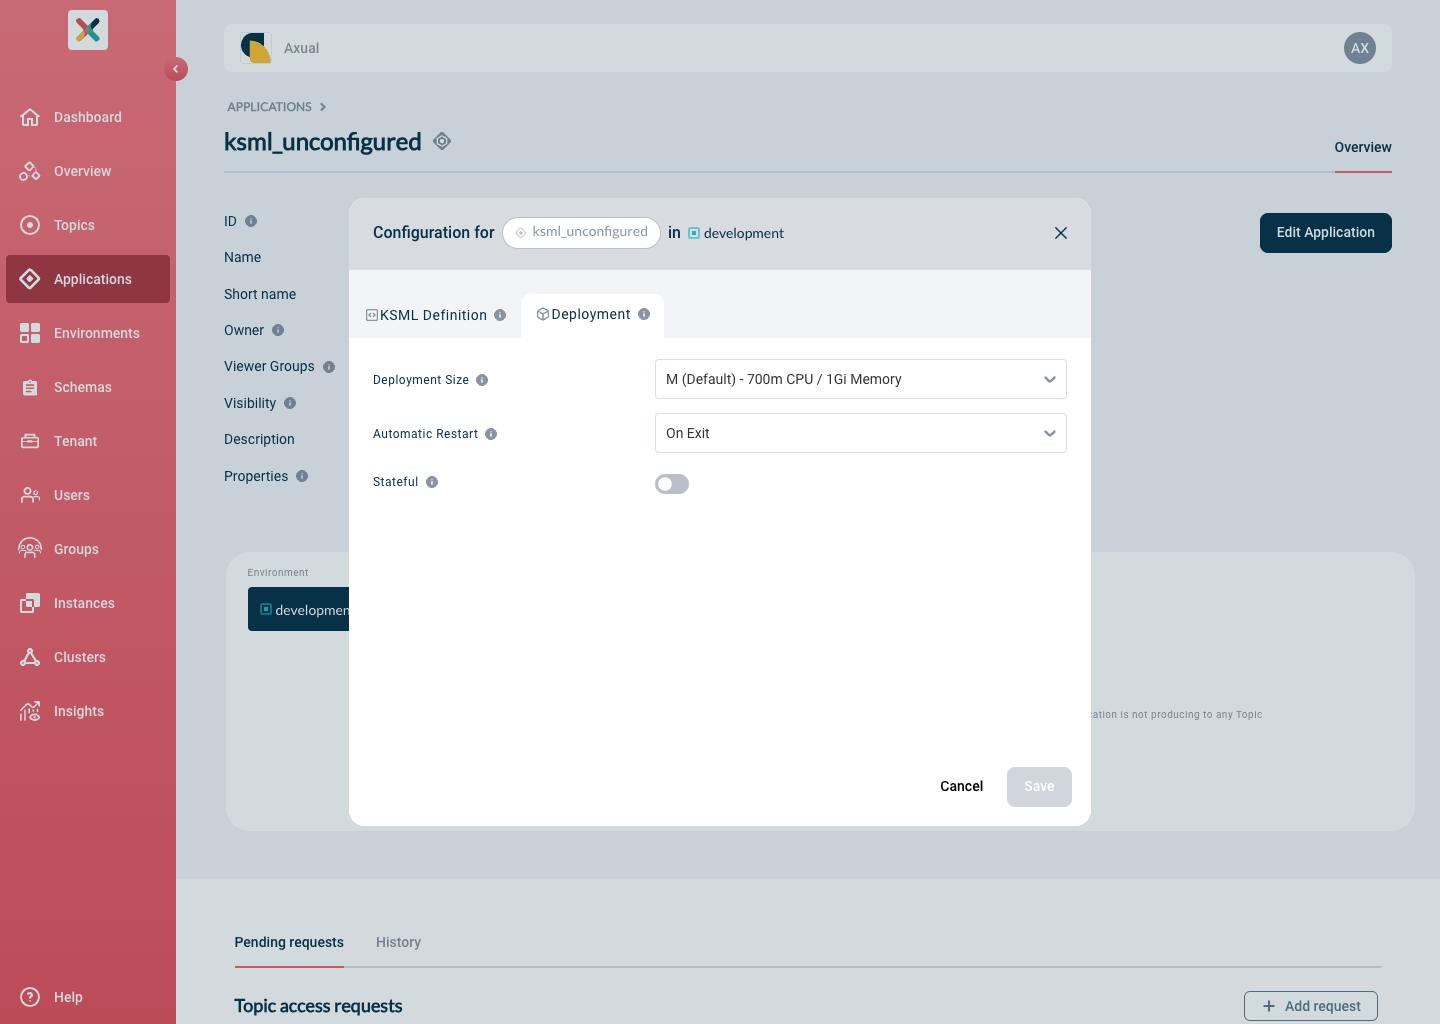
Task: Click info icon next to Properties
Action: point(302,476)
